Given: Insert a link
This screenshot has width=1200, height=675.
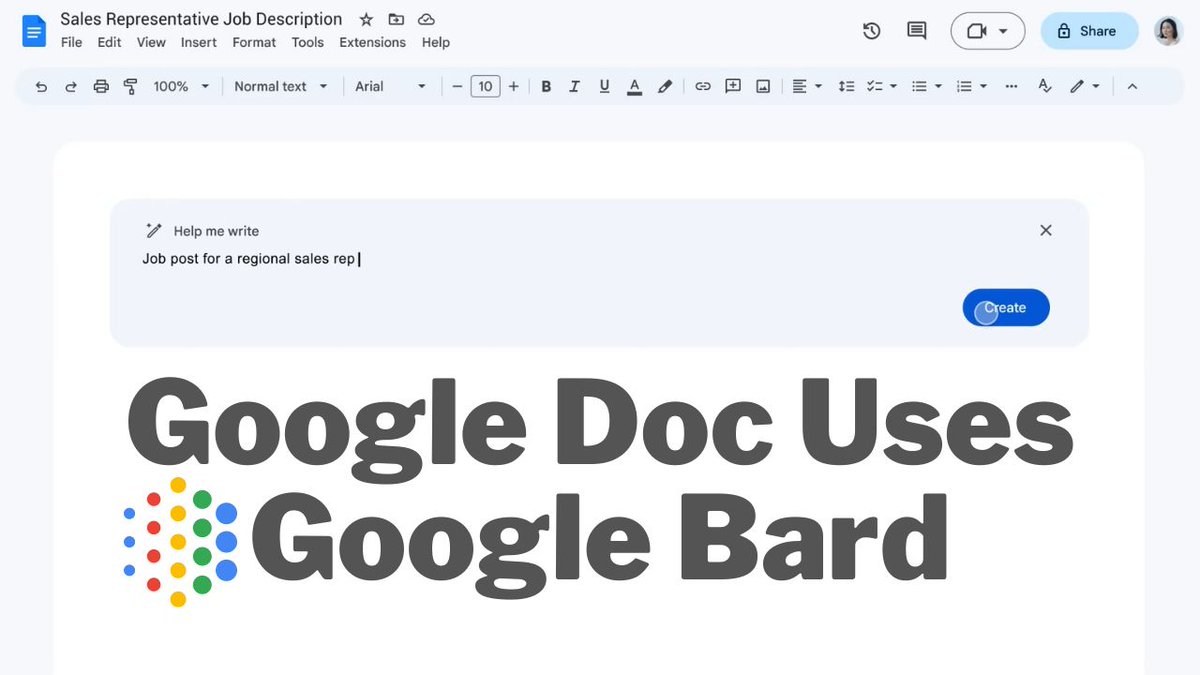Looking at the screenshot, I should click(703, 87).
